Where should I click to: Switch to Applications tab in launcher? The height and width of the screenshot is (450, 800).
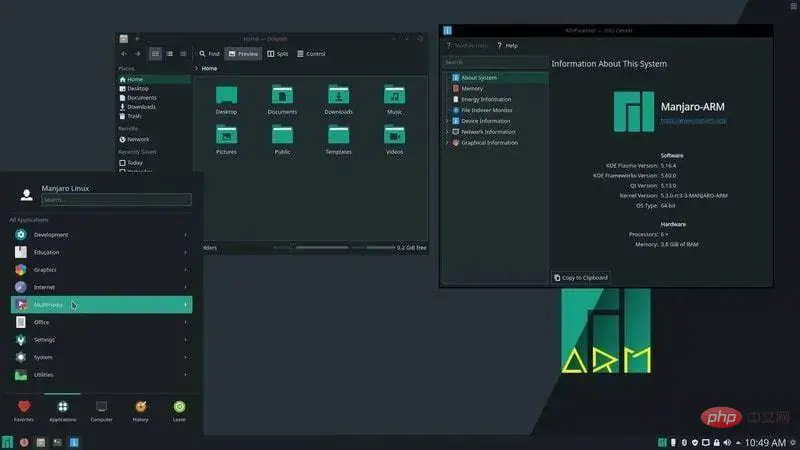tap(62, 411)
